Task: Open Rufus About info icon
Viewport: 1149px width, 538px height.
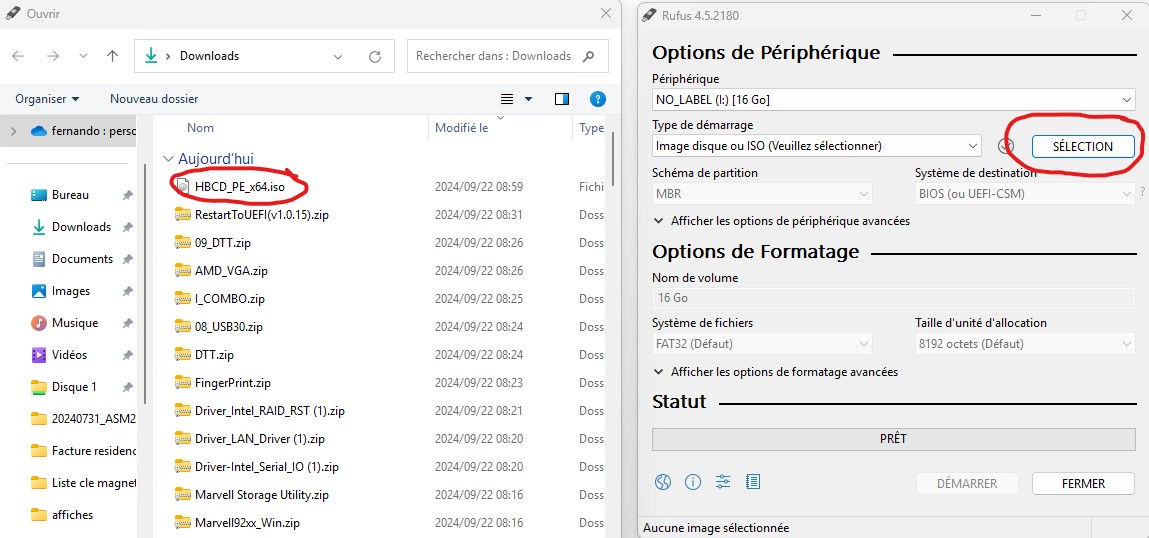Action: (692, 482)
